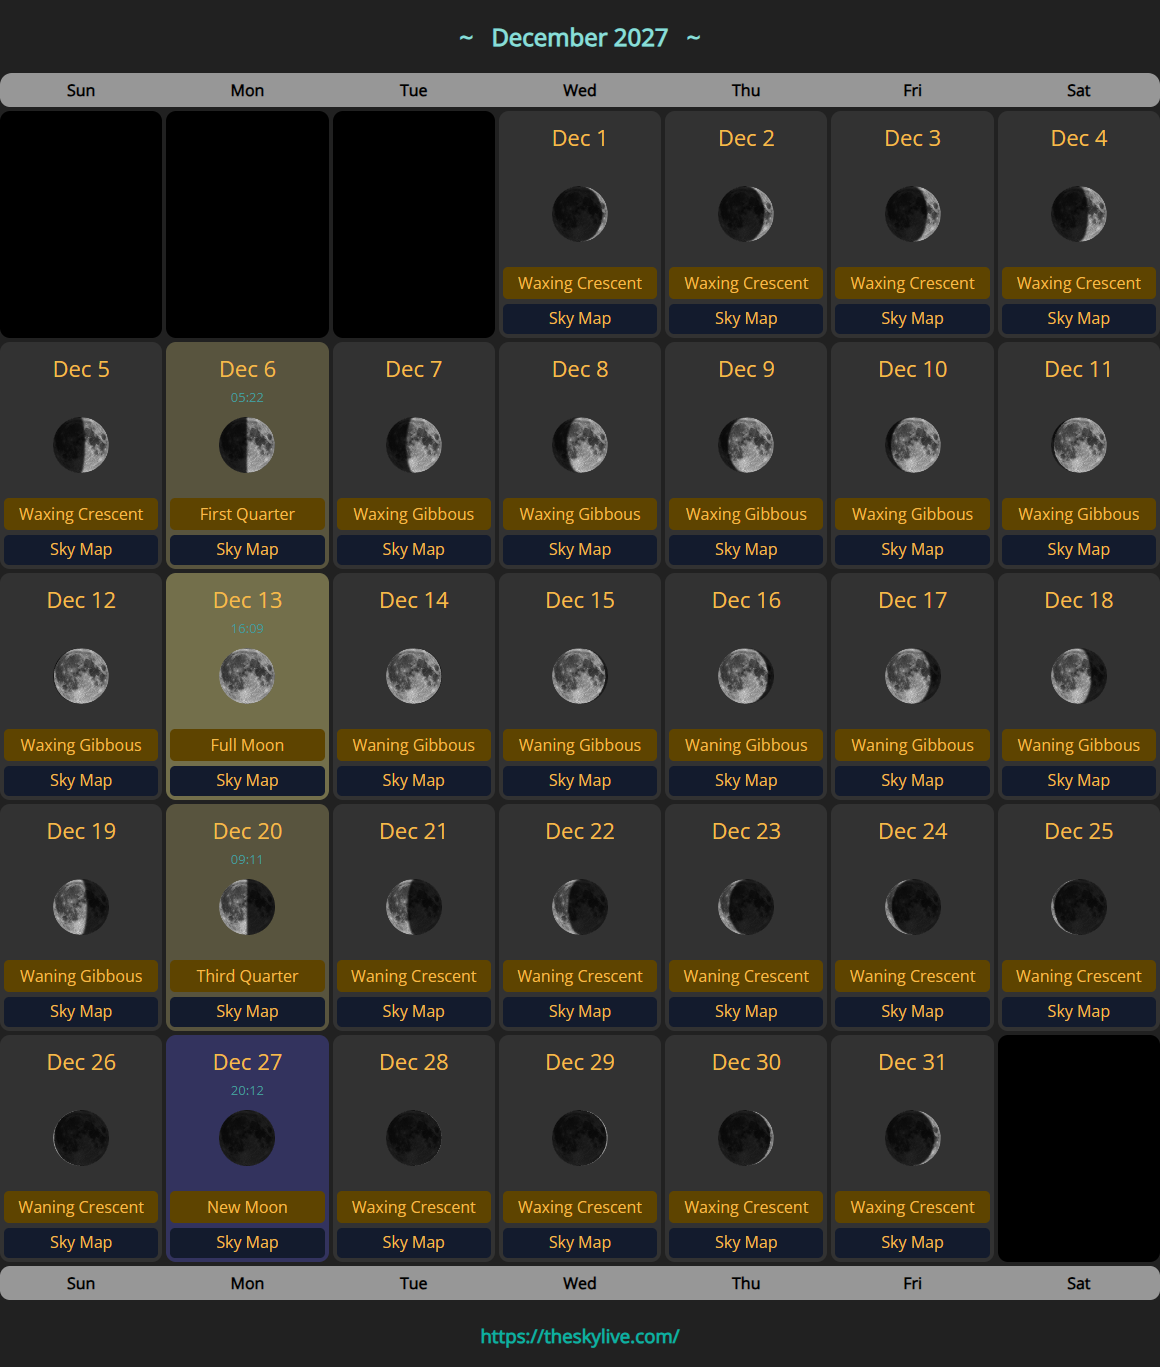Click the Dec 13 Full Moon image
This screenshot has width=1160, height=1367.
click(247, 676)
